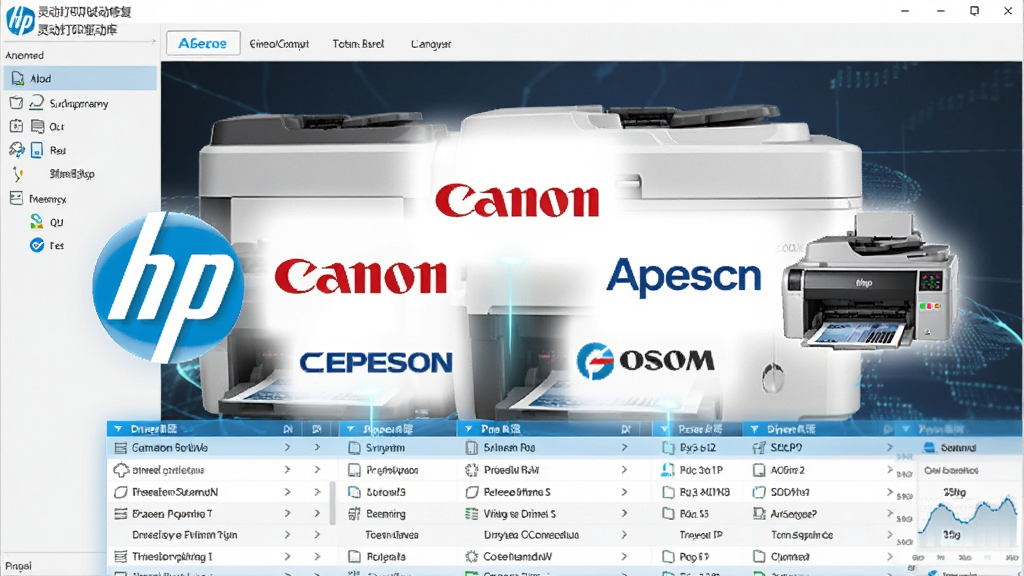Viewport: 1024px width, 576px height.
Task: Open the Poe column header dropdown arrow
Action: click(468, 429)
